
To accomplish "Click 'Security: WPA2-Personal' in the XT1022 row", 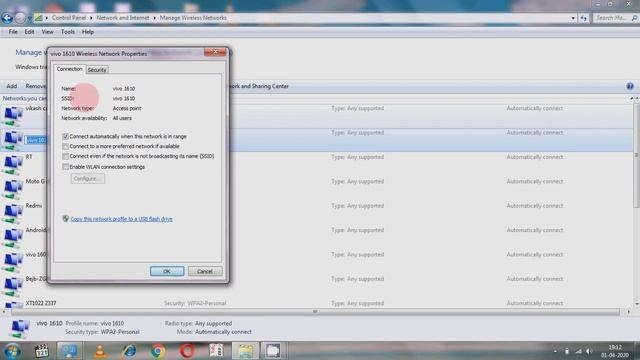I will pos(195,303).
